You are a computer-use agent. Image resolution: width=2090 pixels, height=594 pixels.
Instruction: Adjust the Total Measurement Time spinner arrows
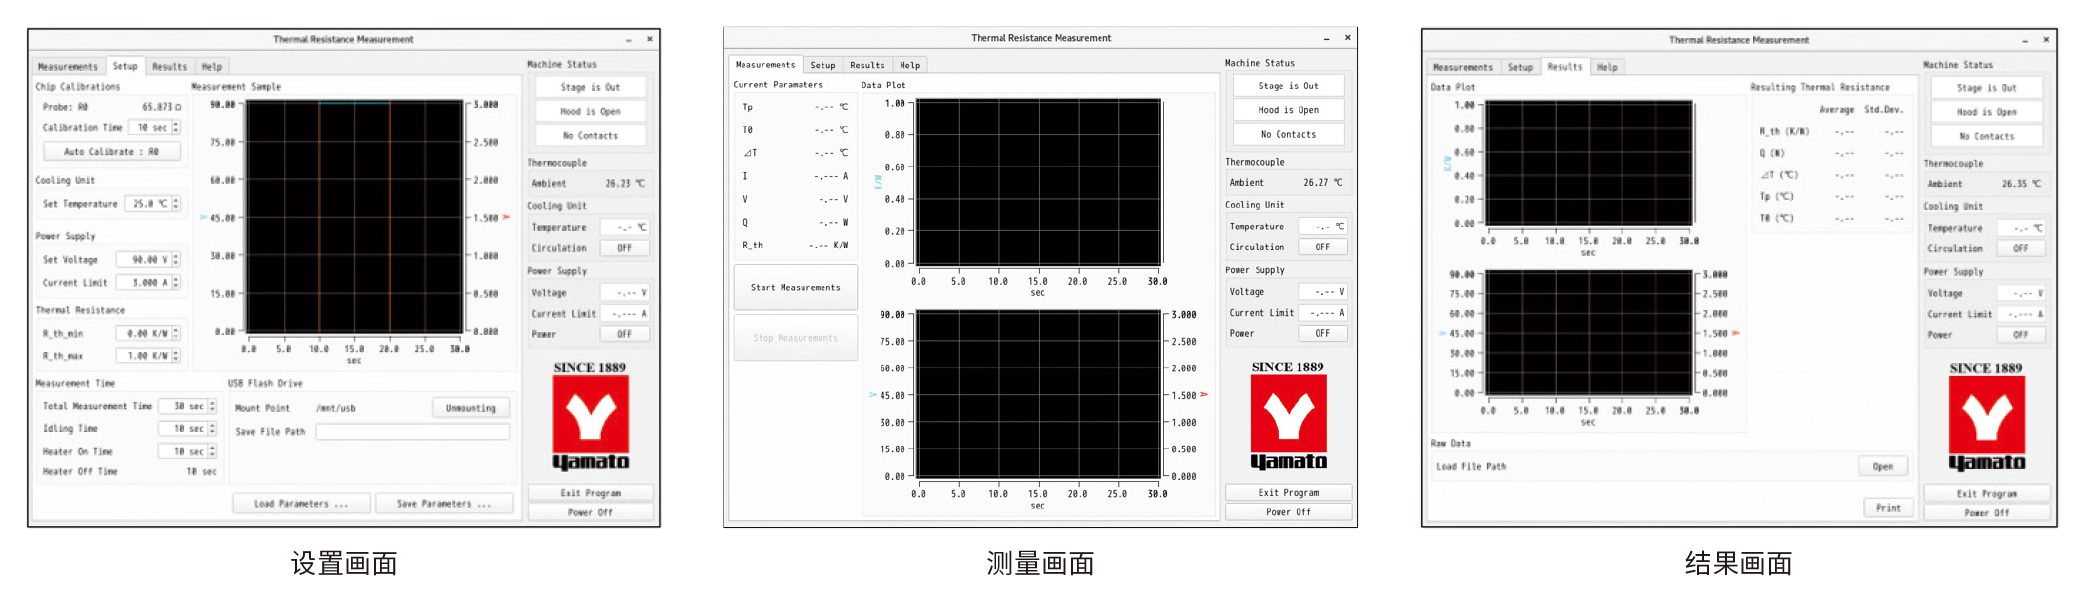point(212,406)
